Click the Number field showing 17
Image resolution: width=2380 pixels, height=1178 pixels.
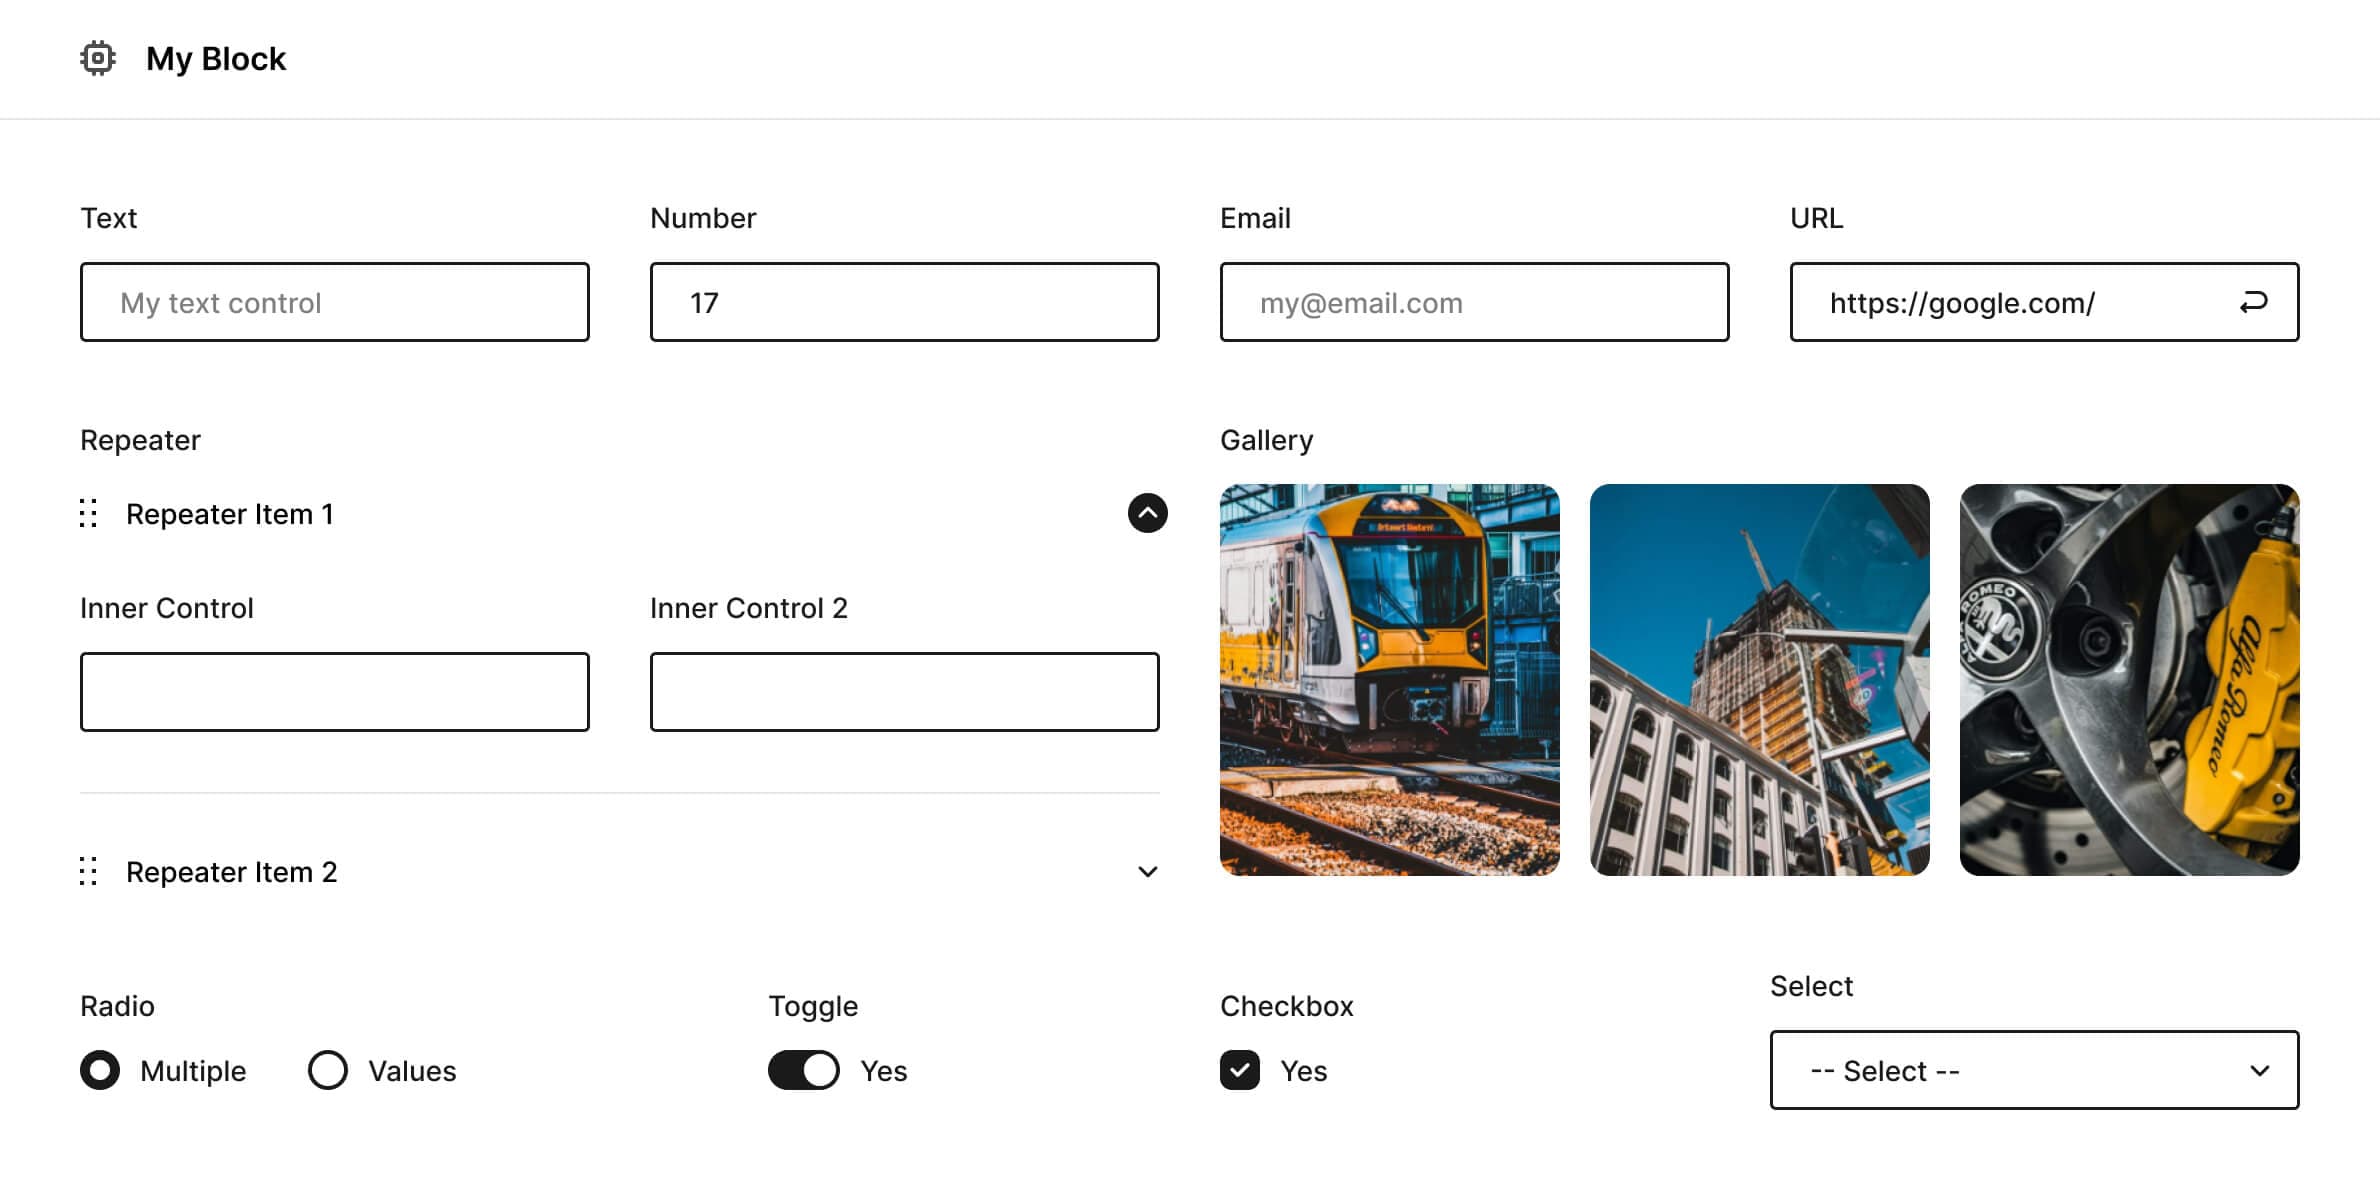click(x=903, y=302)
